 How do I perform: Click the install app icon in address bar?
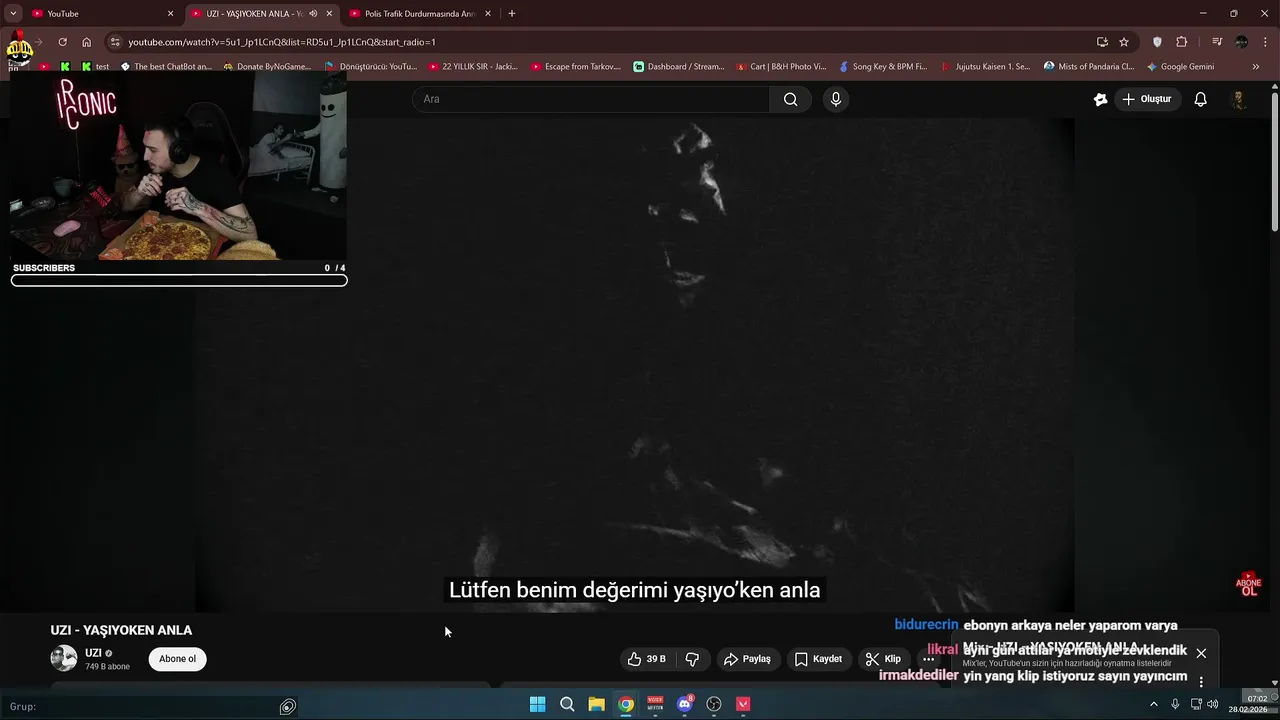pos(1102,42)
